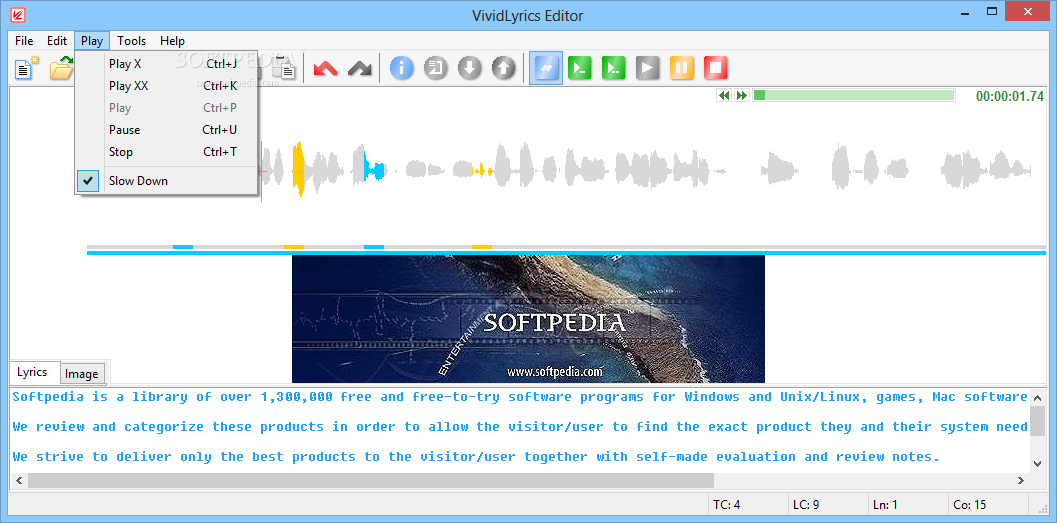Click the green fast-forward double-arrow
The height and width of the screenshot is (523, 1057).
[x=742, y=96]
